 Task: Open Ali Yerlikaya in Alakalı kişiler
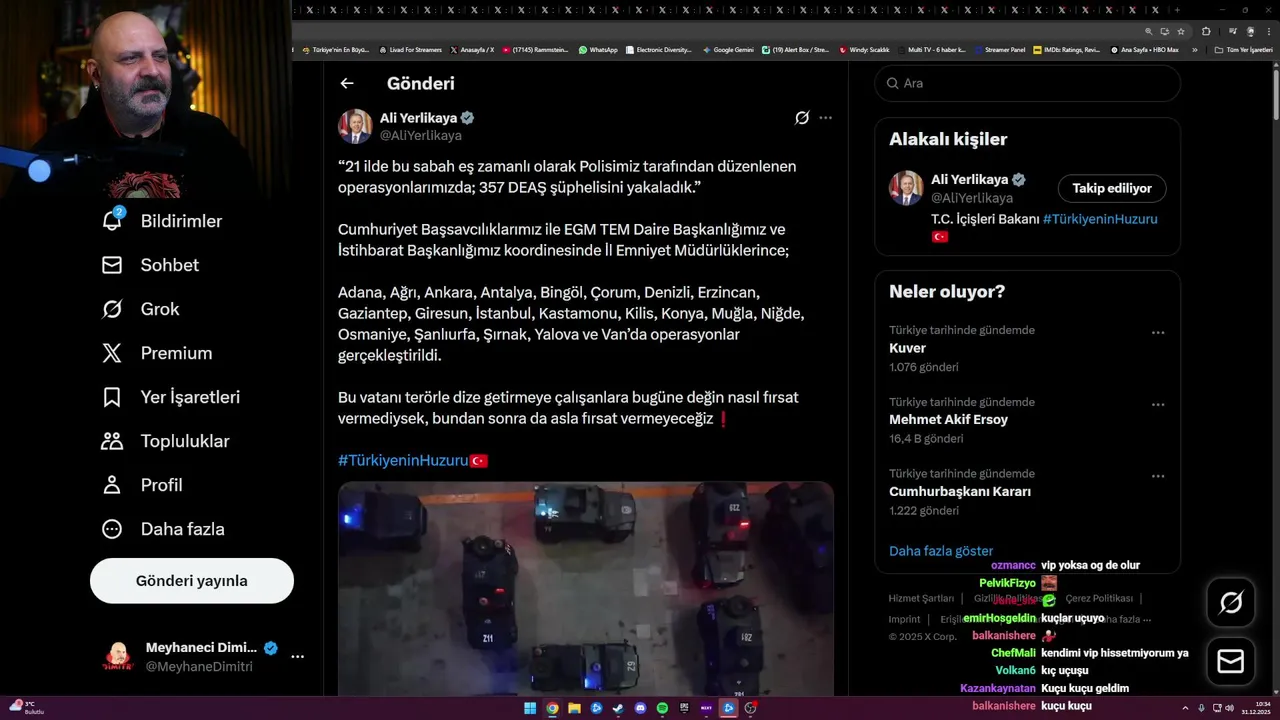969,180
